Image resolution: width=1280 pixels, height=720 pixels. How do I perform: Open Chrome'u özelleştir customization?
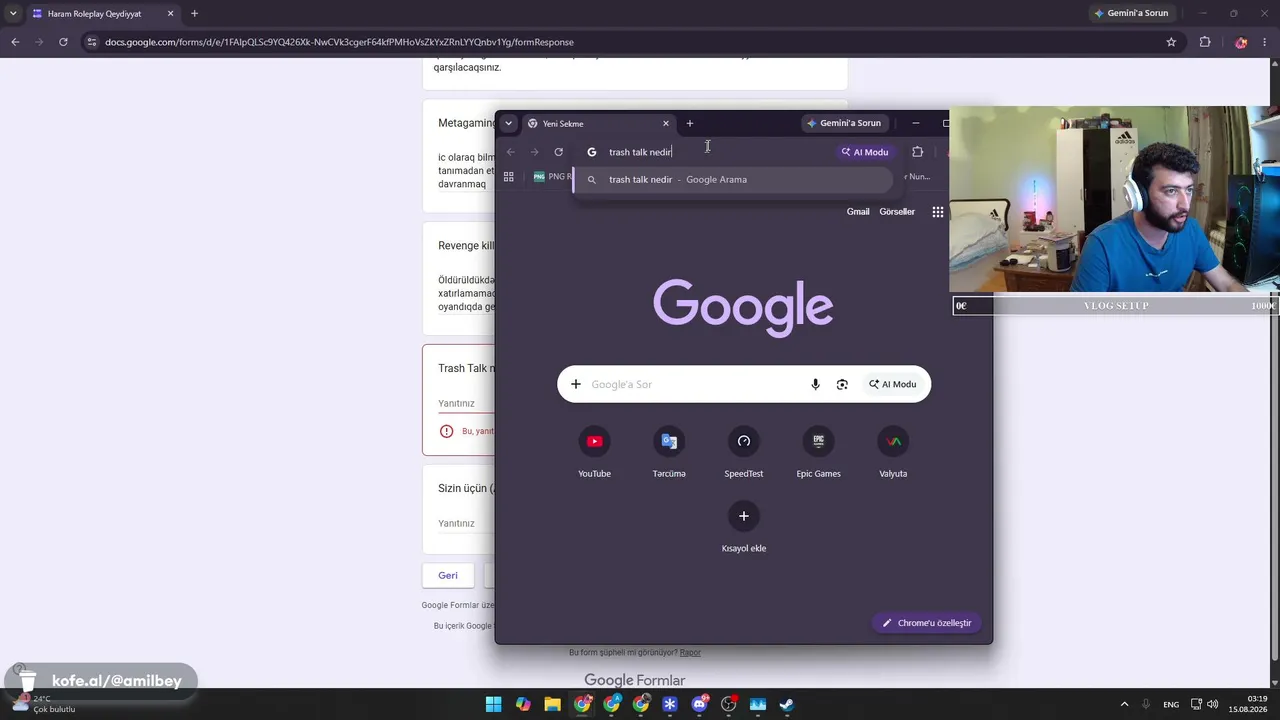[927, 623]
